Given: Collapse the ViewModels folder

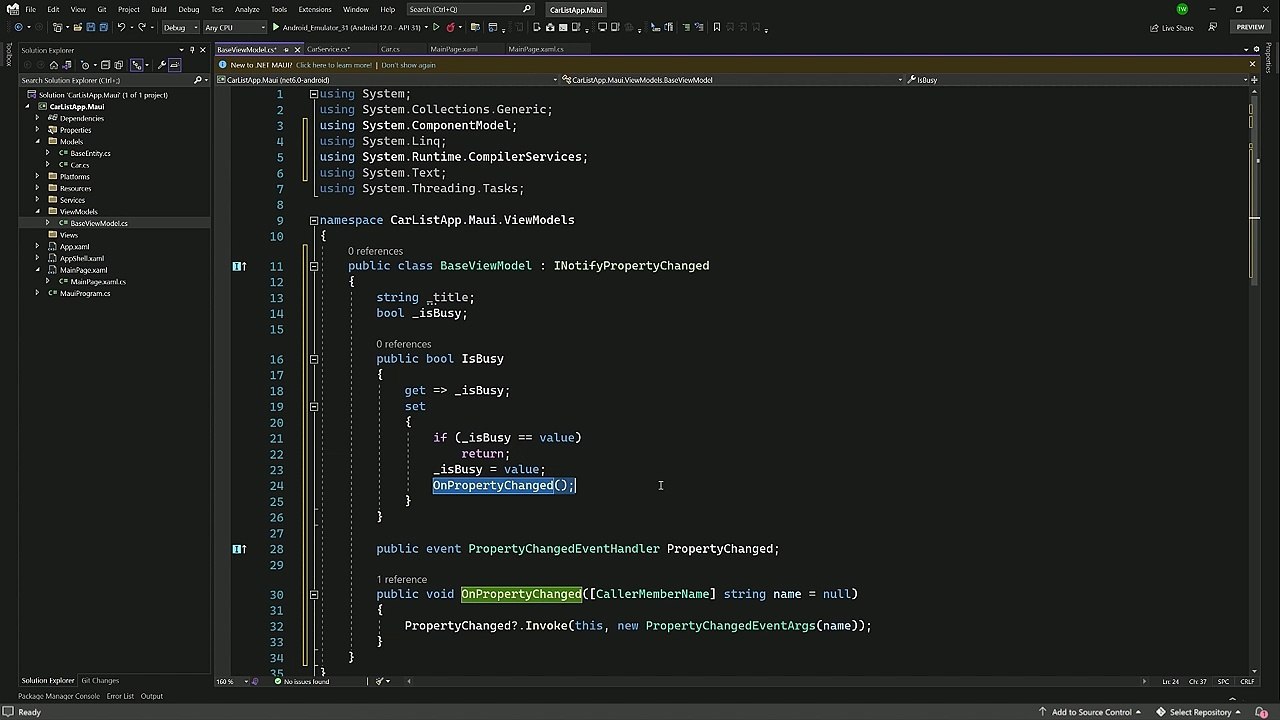Looking at the screenshot, I should tap(37, 211).
